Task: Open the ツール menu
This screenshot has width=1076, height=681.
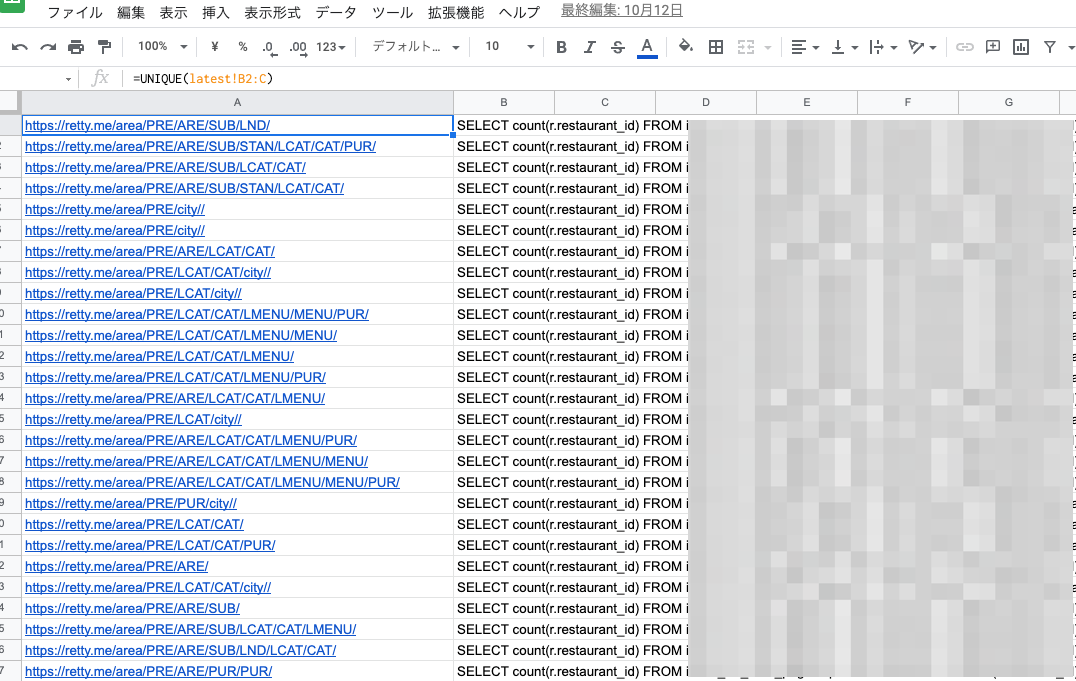Action: 393,12
